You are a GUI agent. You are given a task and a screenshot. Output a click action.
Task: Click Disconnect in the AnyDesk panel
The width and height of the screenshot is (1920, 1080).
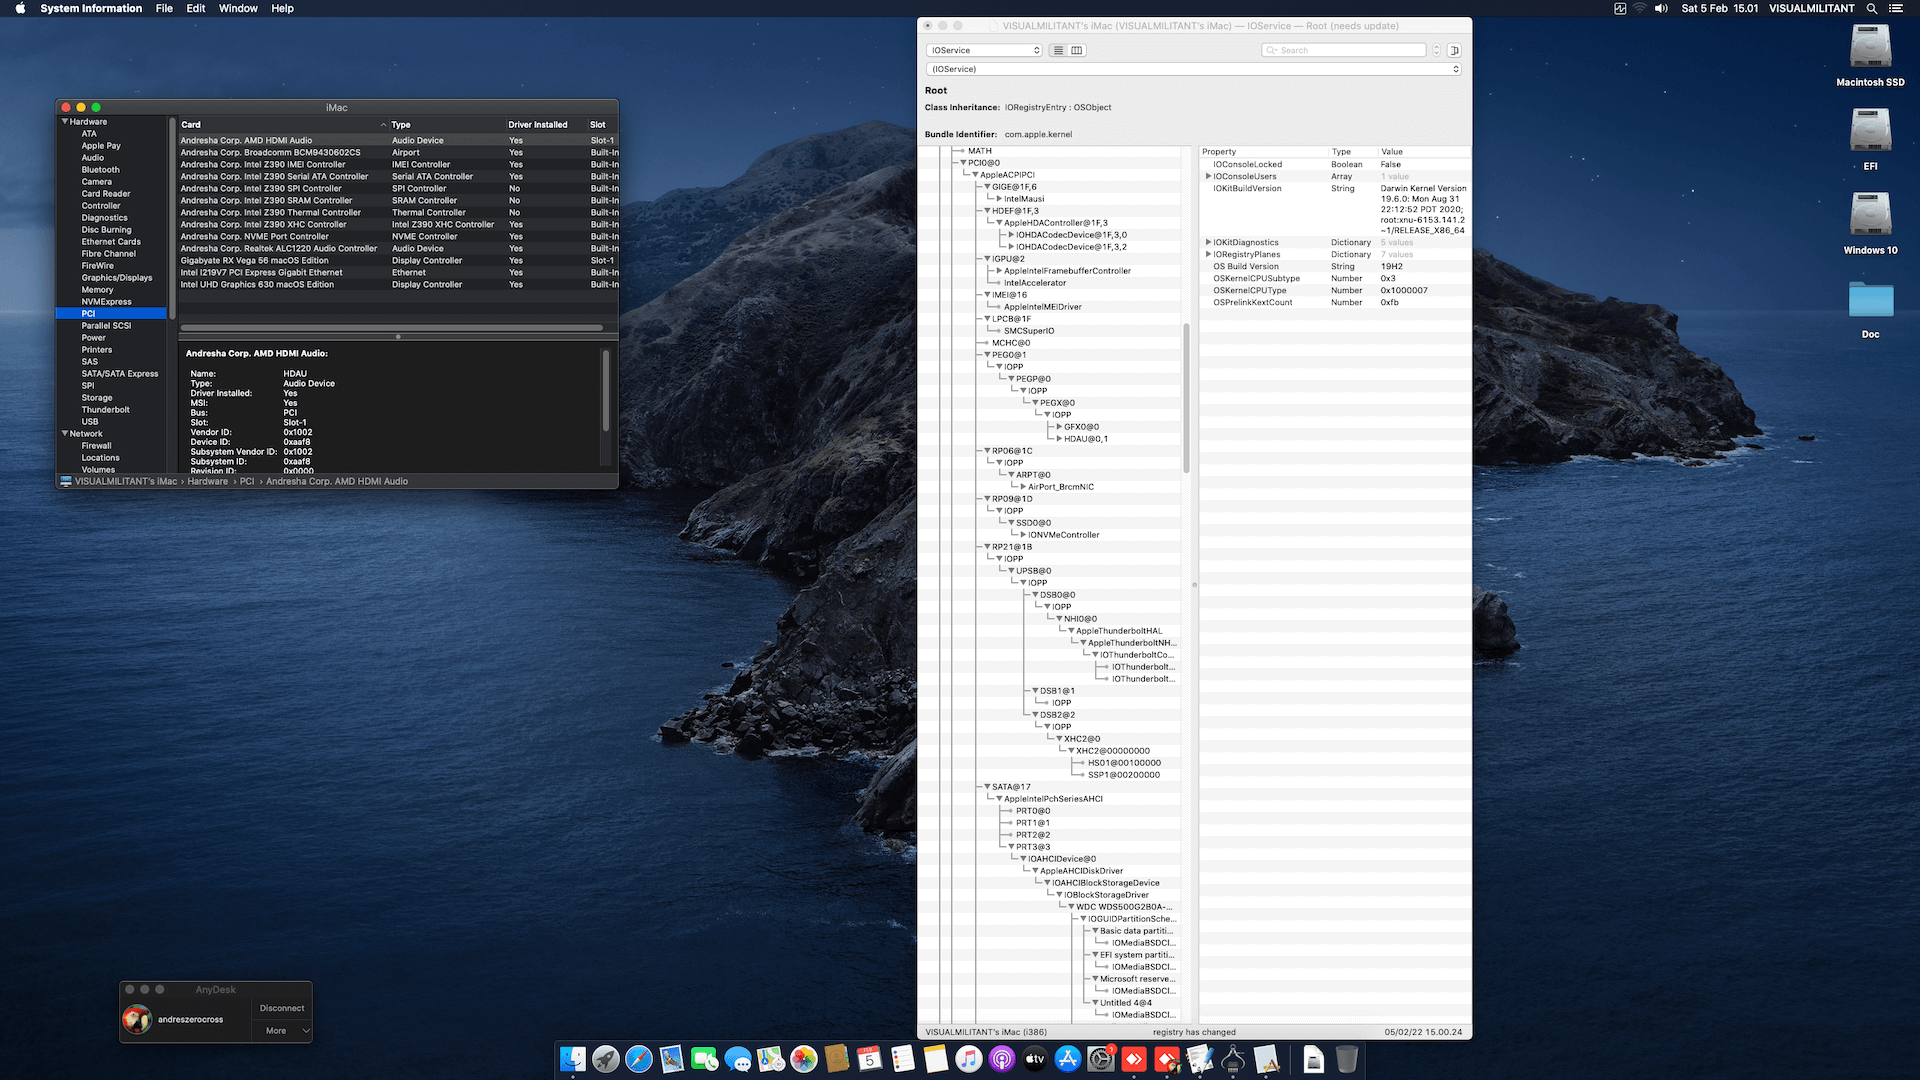[282, 1008]
